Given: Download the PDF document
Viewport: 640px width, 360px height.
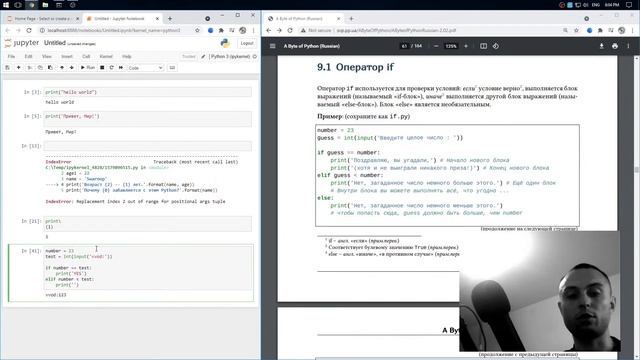Looking at the screenshot, I should (x=601, y=46).
